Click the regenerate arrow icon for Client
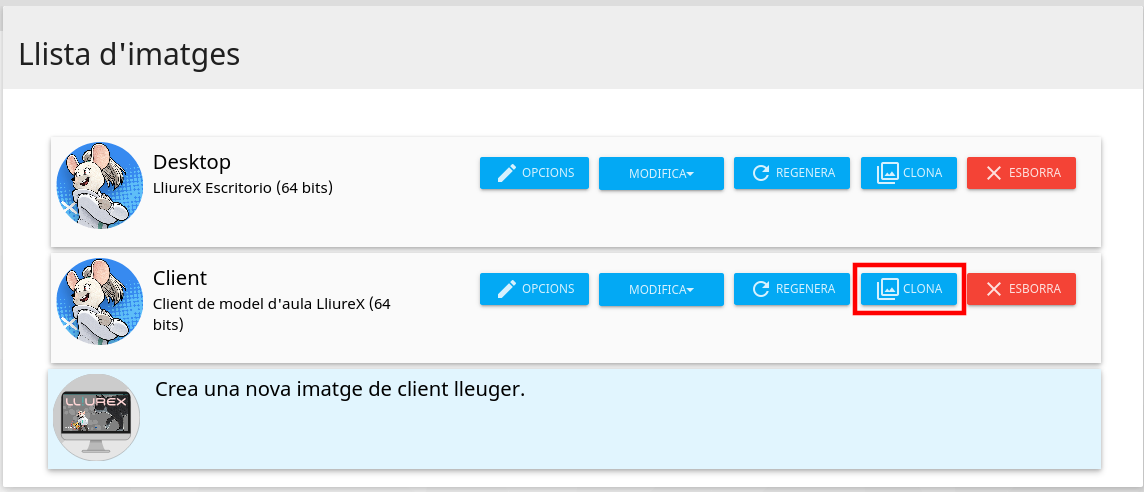This screenshot has height=492, width=1144. 761,289
